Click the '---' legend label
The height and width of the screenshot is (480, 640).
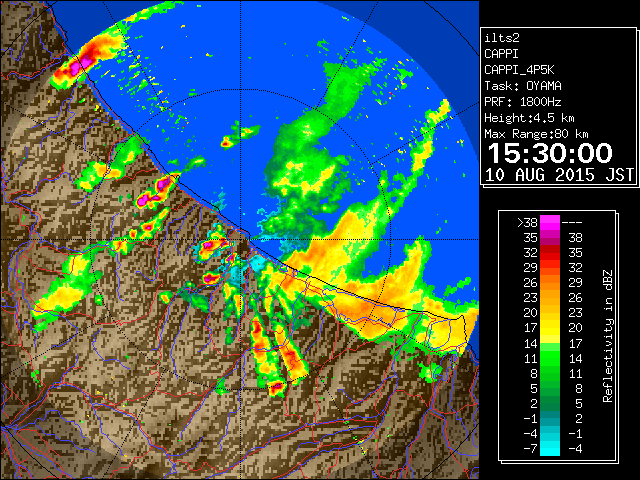pos(572,222)
